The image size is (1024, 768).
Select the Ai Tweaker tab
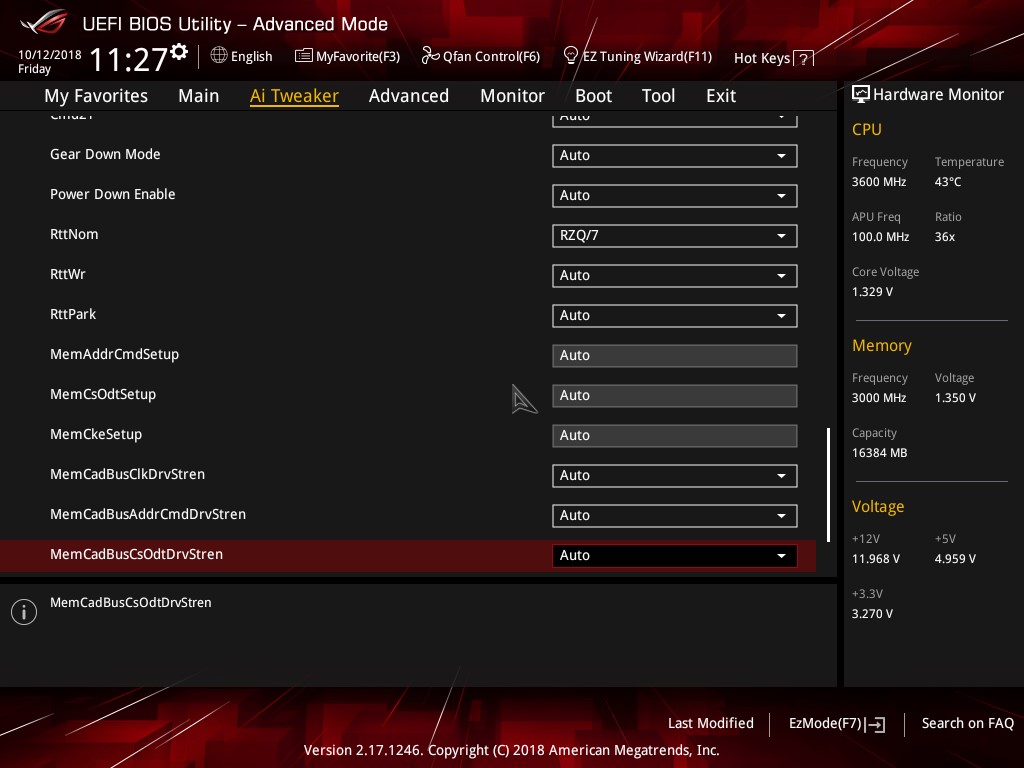[294, 96]
